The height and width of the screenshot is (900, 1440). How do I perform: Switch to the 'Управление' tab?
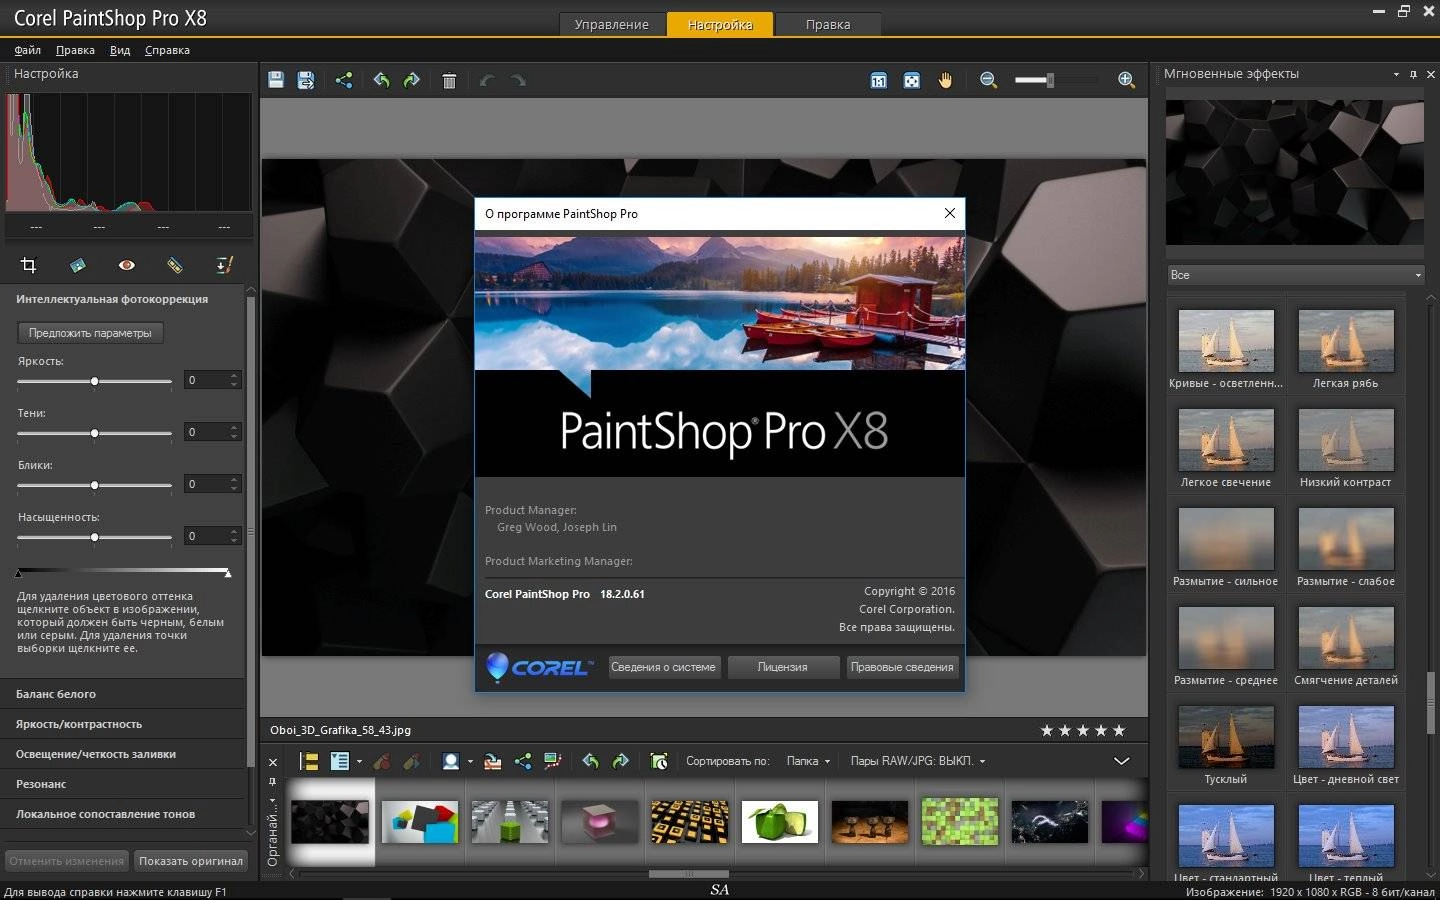click(611, 24)
